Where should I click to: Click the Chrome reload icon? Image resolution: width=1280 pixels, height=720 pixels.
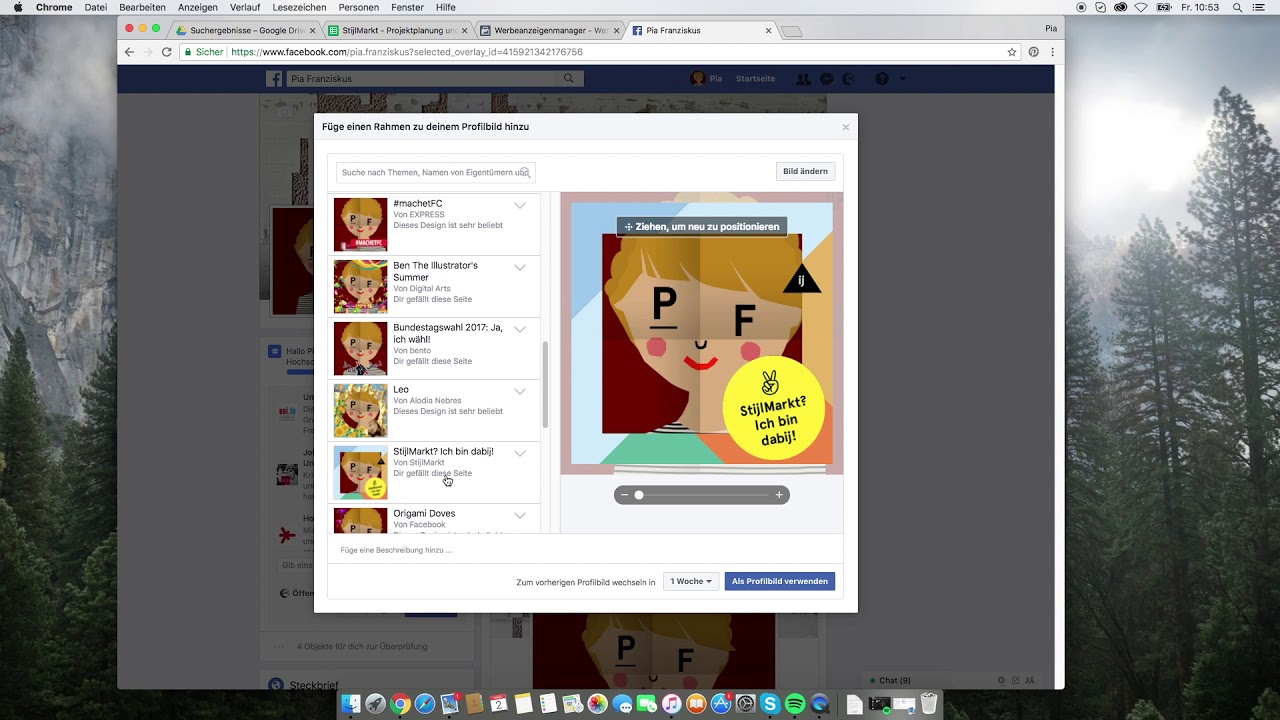(167, 52)
